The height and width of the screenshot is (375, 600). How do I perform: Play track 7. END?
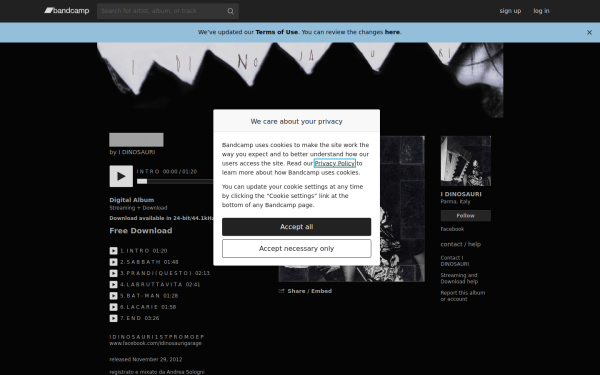[113, 318]
